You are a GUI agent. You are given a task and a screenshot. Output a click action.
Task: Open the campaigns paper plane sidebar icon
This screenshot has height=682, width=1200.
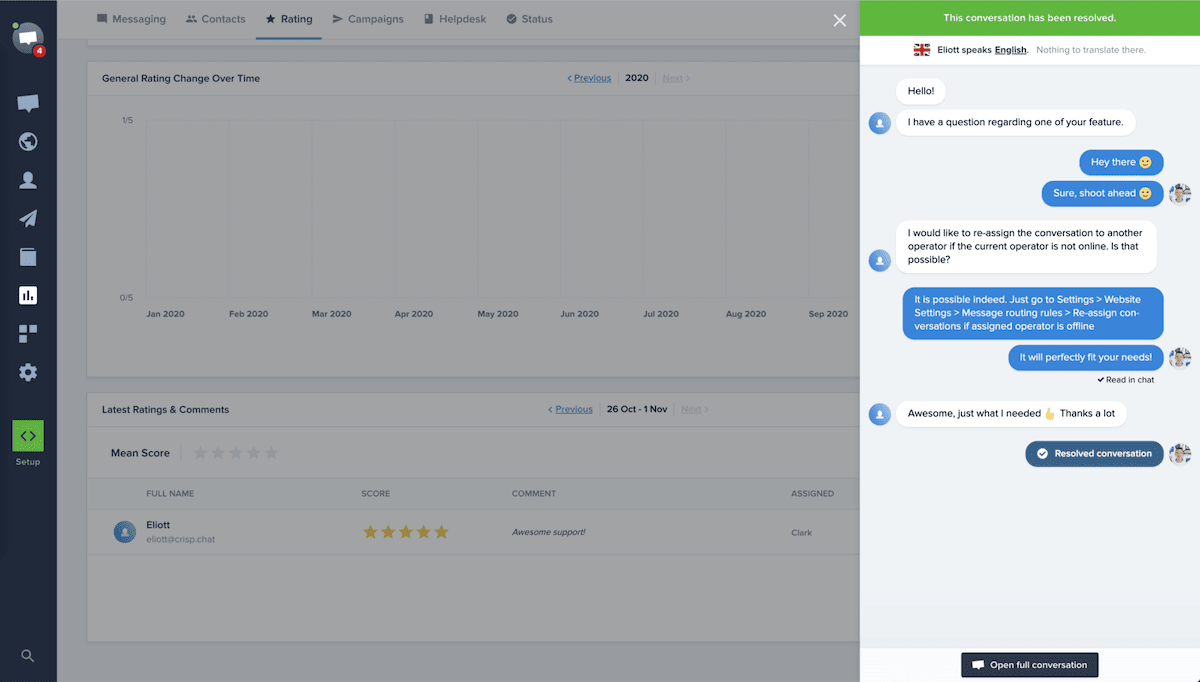click(x=28, y=219)
